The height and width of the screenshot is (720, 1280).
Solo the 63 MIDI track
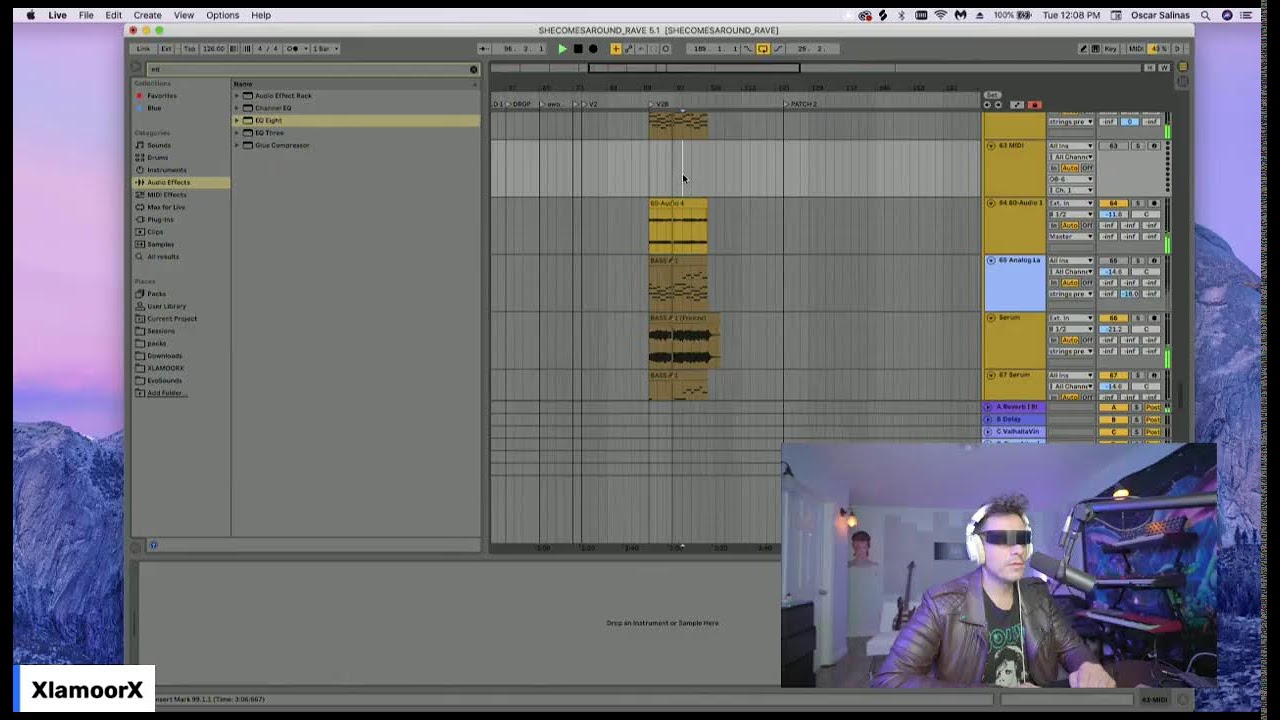1138,146
